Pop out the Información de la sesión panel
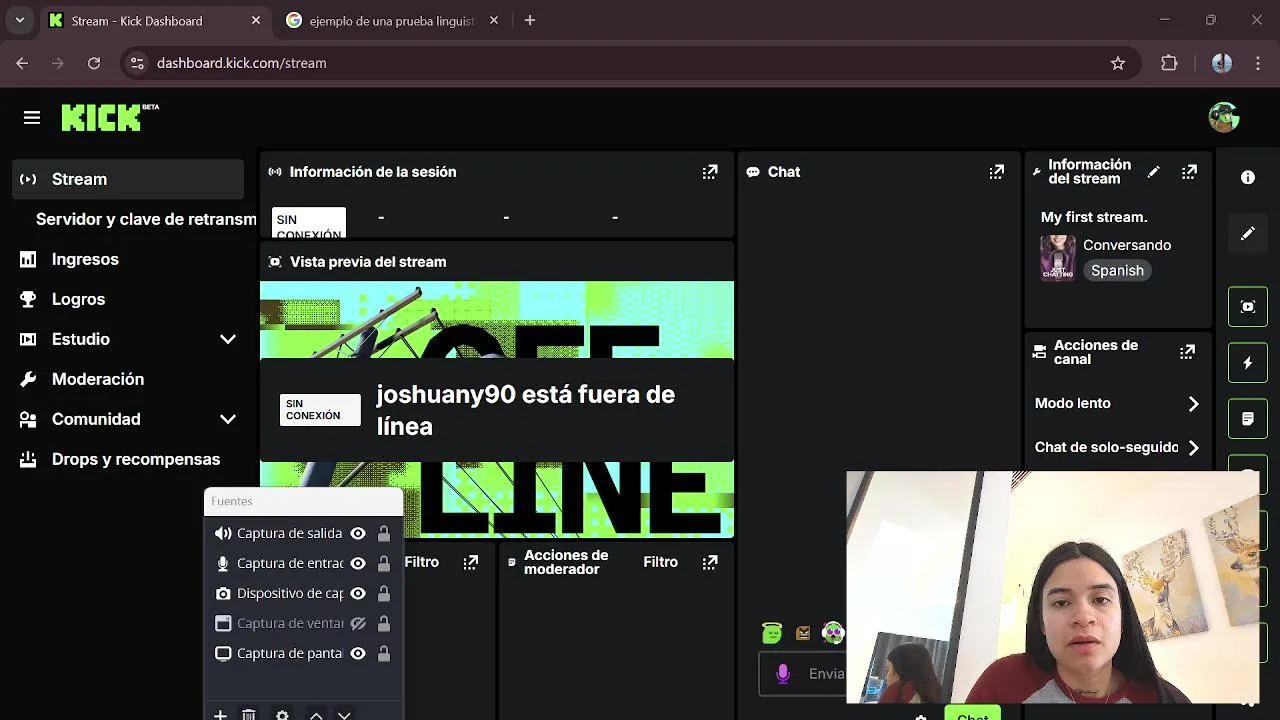Screen dimensions: 1280x720 click(x=710, y=172)
